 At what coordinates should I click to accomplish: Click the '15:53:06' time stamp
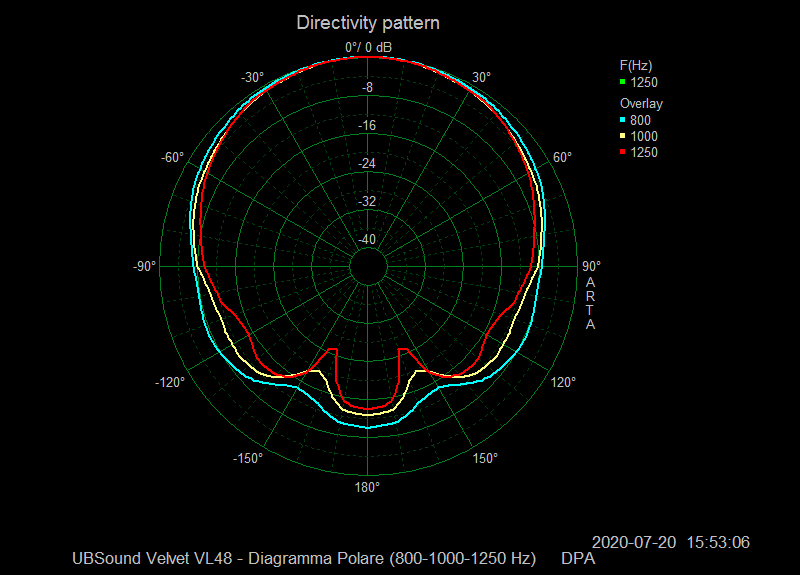click(x=718, y=542)
